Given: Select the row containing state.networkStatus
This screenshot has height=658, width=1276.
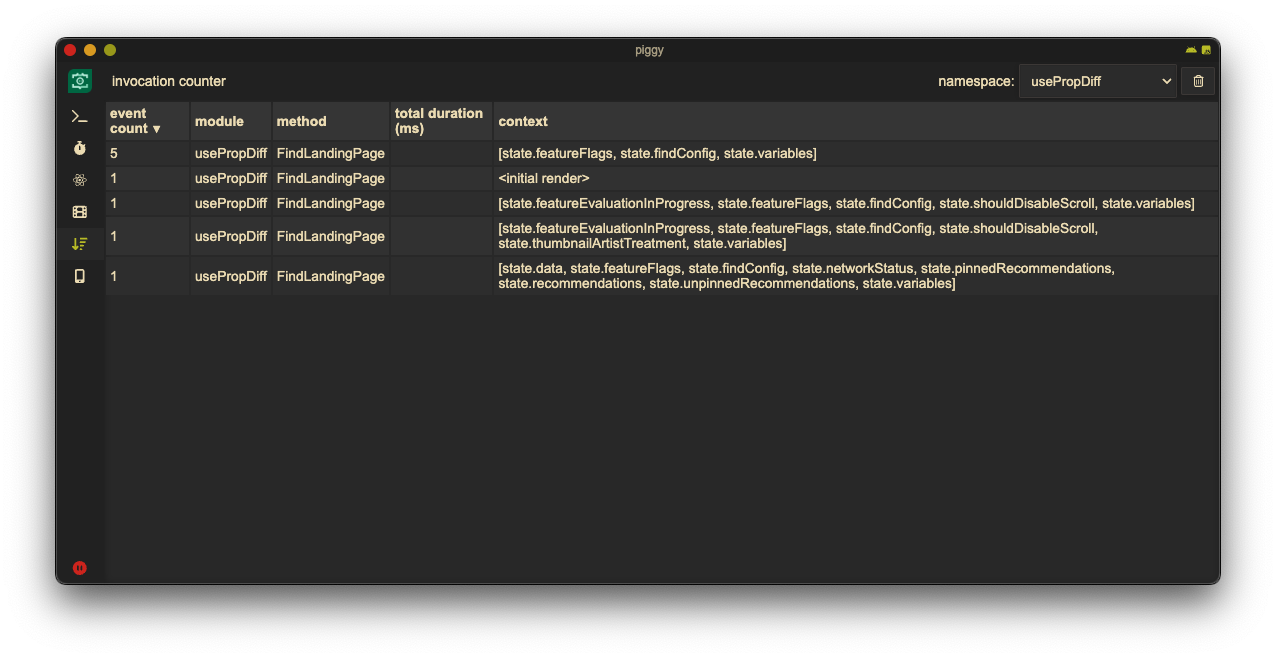Looking at the screenshot, I should tap(806, 276).
